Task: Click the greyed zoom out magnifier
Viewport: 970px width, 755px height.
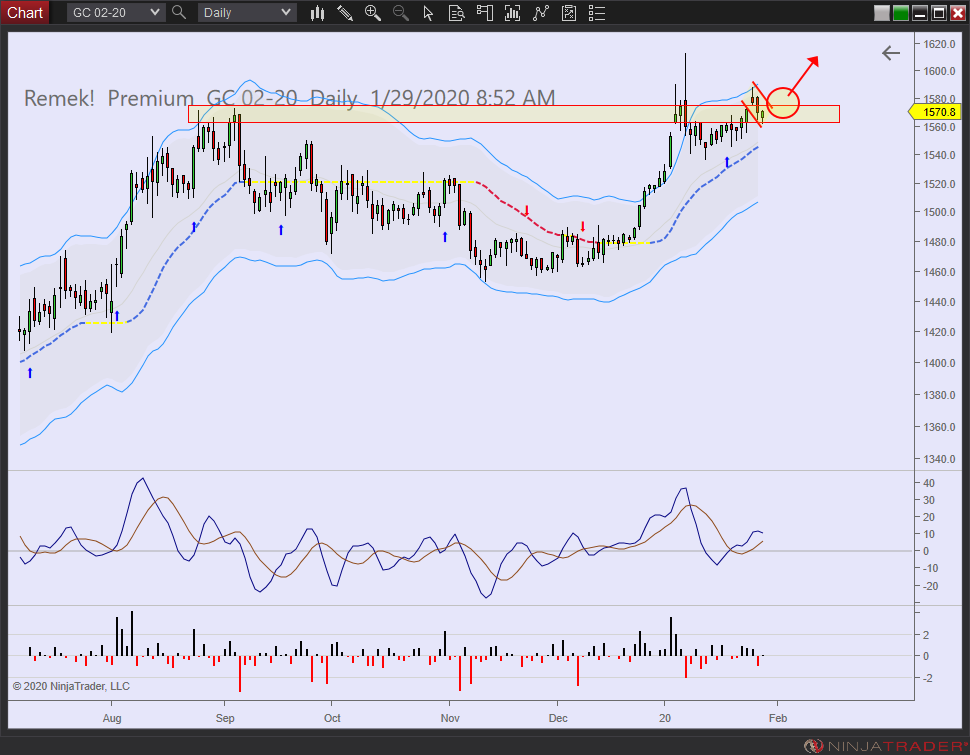Action: click(400, 12)
